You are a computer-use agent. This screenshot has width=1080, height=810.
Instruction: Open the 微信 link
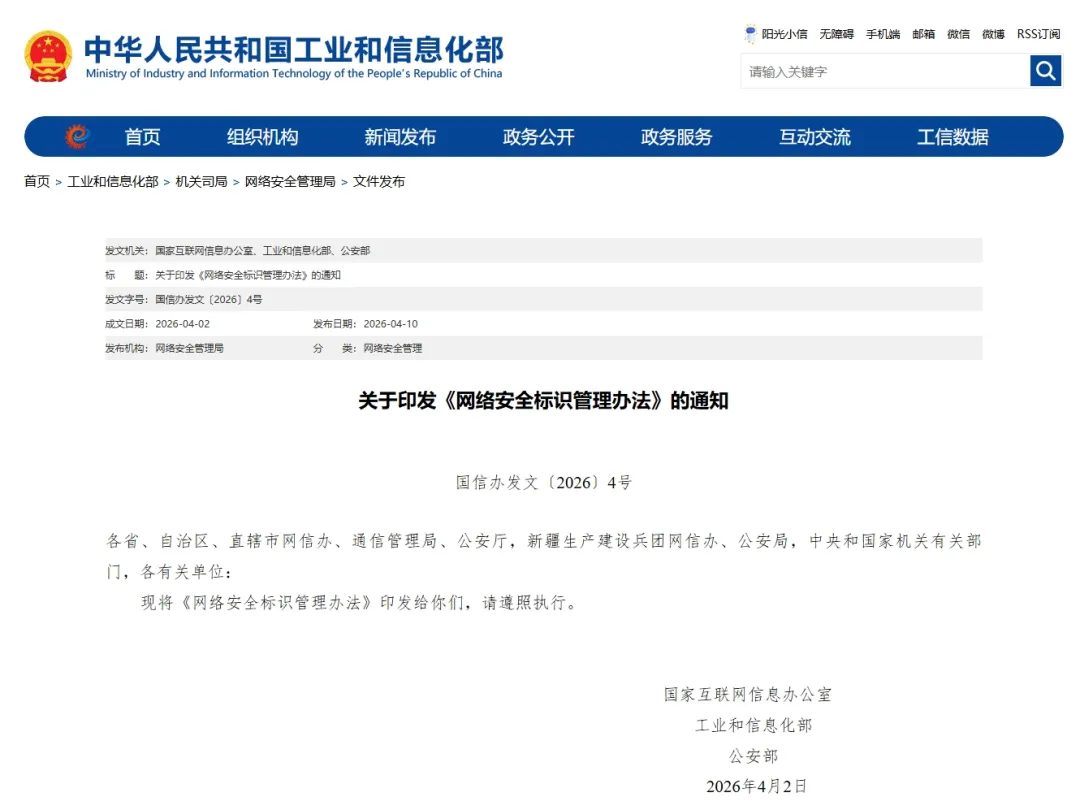pyautogui.click(x=958, y=34)
